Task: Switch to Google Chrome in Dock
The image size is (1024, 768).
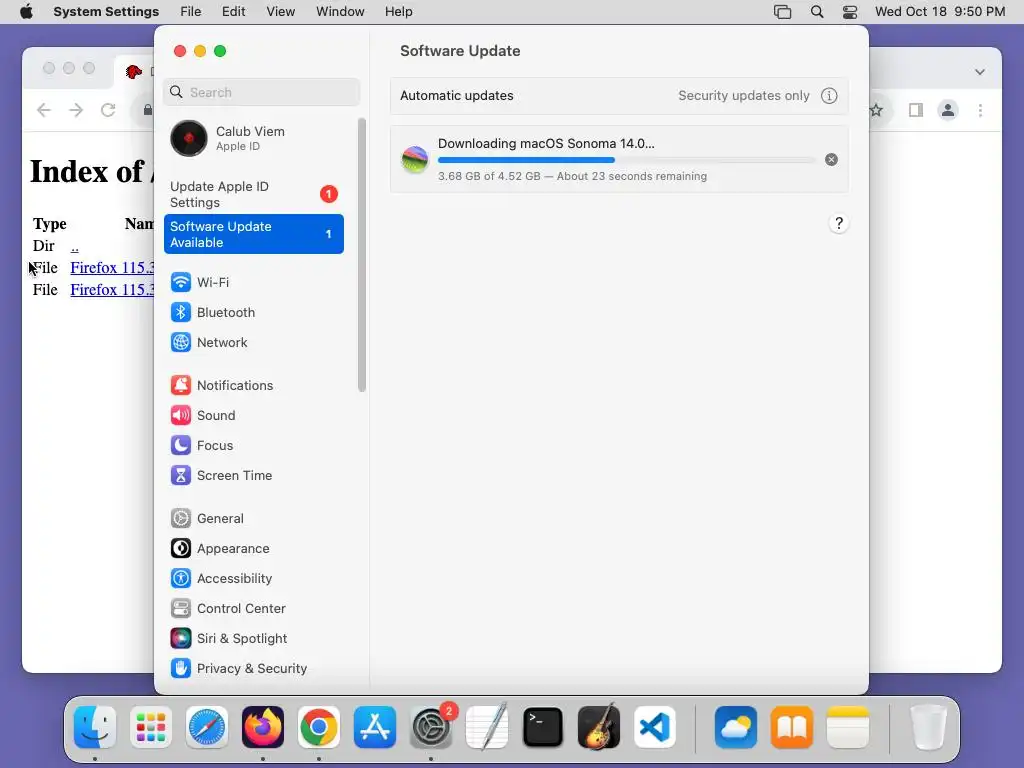Action: (x=319, y=727)
